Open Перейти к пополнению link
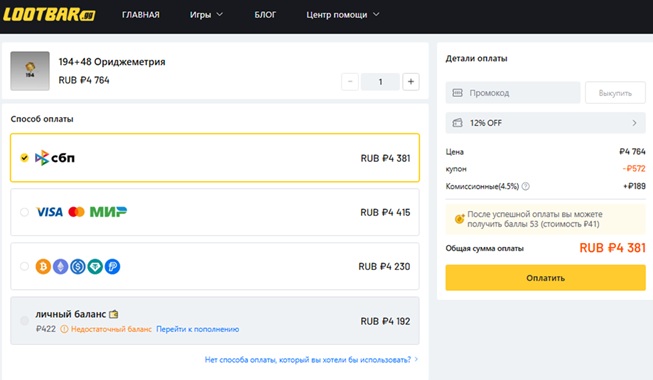 (197, 329)
